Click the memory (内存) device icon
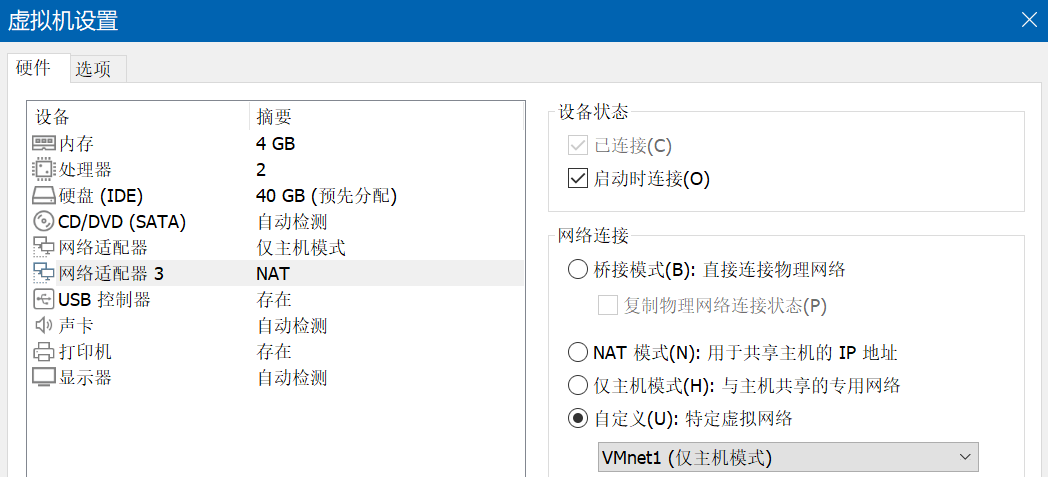 click(44, 144)
